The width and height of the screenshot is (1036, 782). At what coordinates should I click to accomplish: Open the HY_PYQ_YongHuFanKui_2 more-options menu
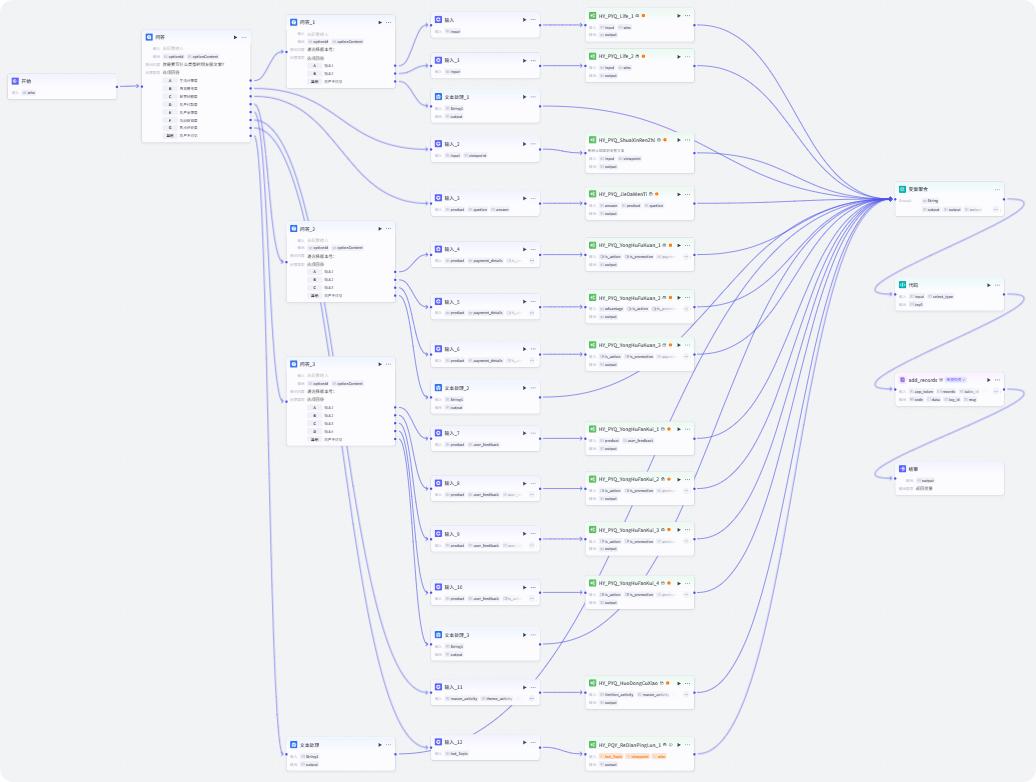[x=687, y=480]
